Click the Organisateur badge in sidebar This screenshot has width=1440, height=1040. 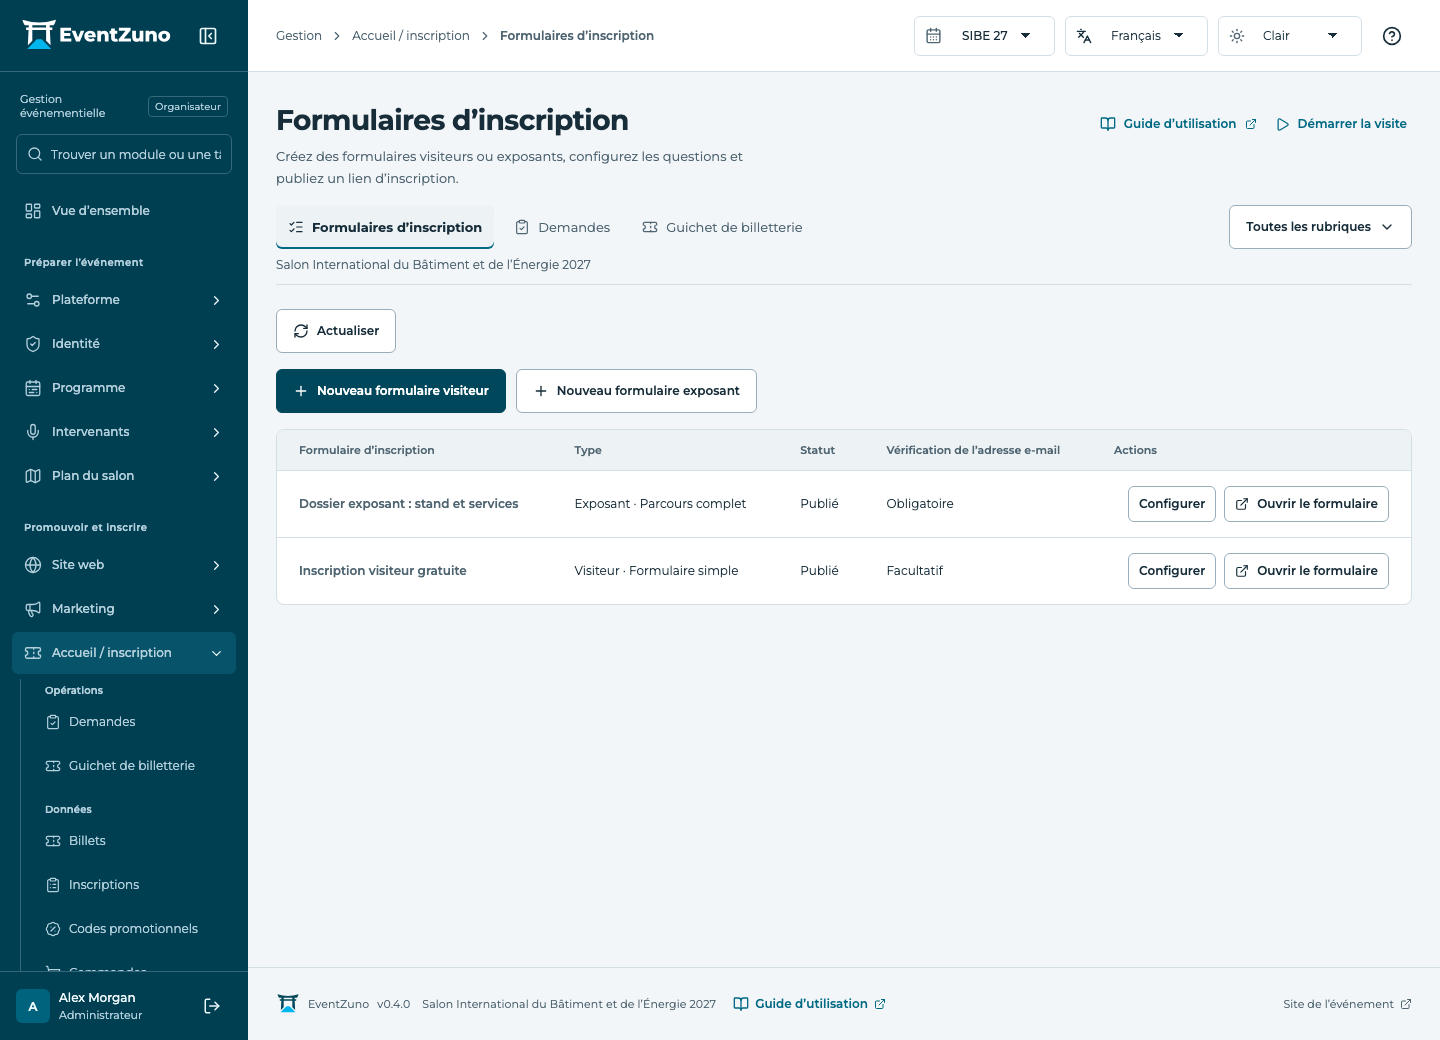pyautogui.click(x=188, y=107)
